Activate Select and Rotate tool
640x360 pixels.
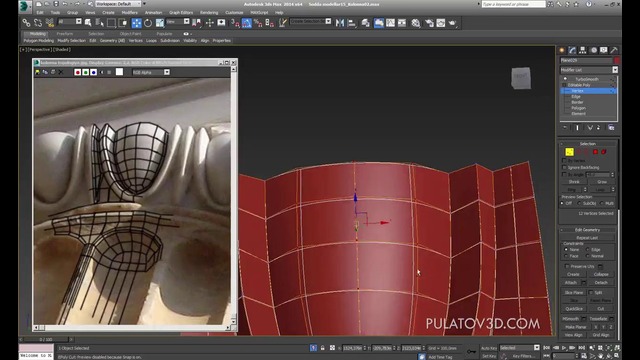click(148, 23)
